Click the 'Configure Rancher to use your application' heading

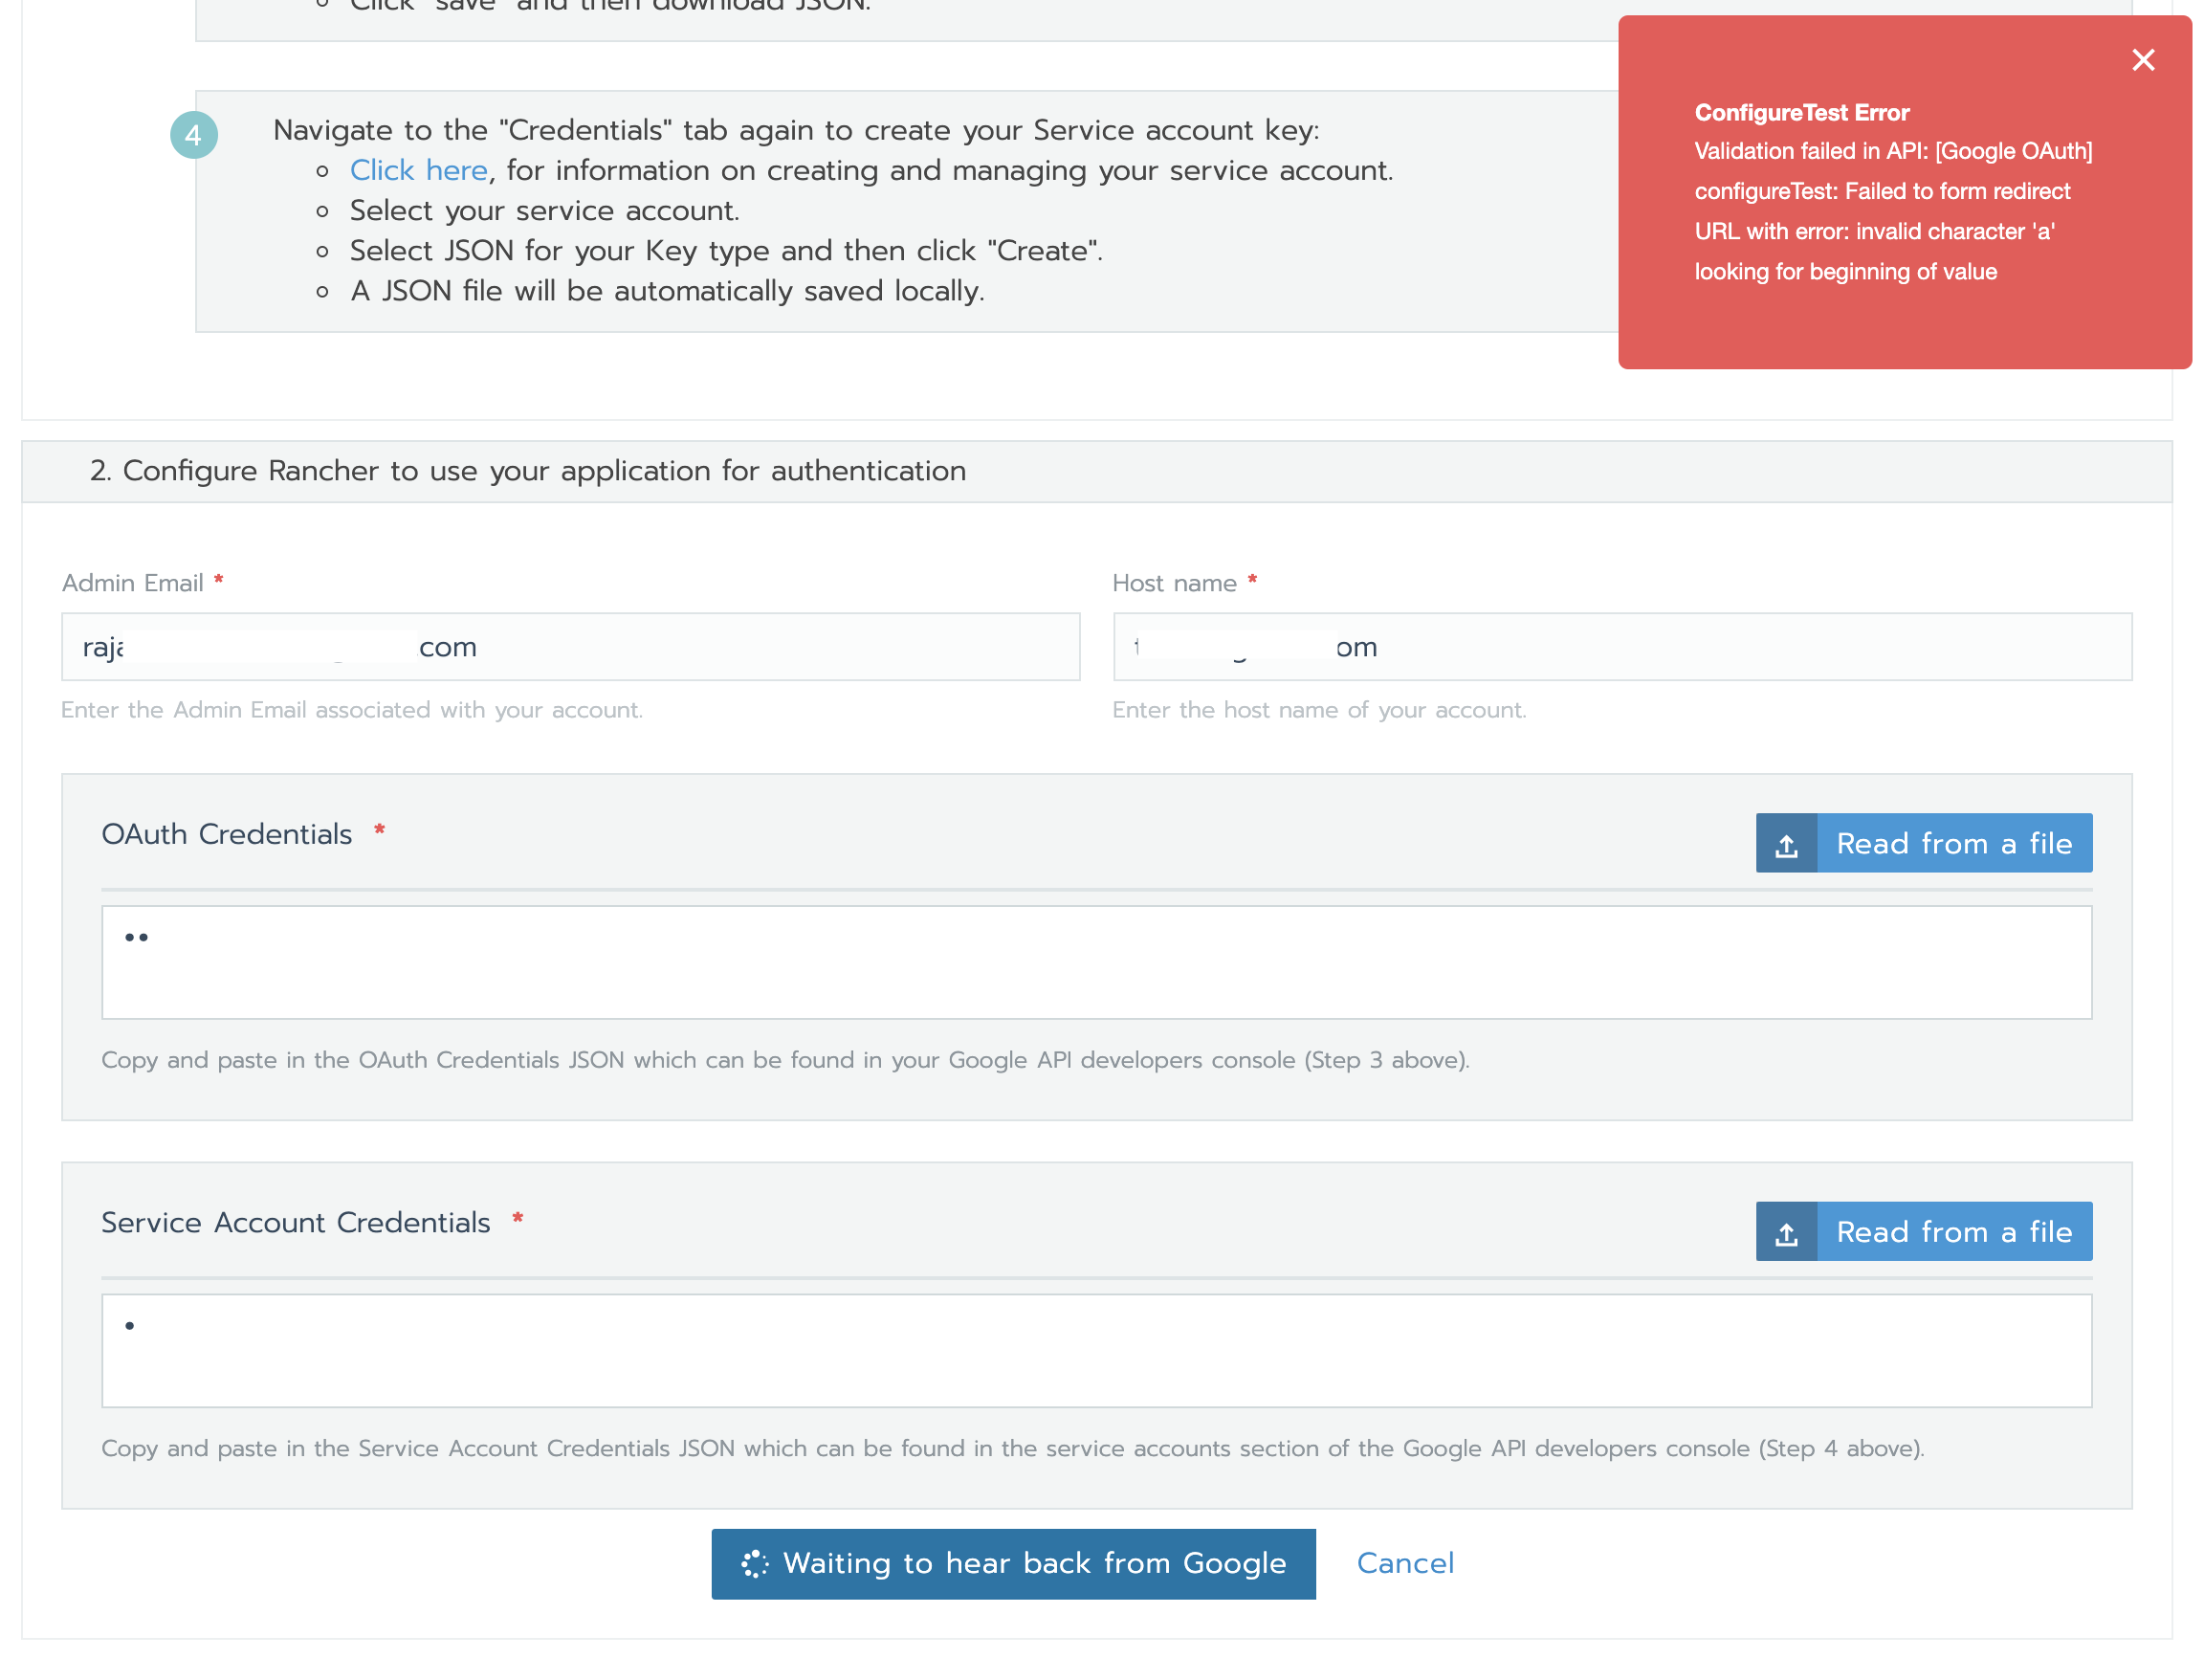click(528, 471)
